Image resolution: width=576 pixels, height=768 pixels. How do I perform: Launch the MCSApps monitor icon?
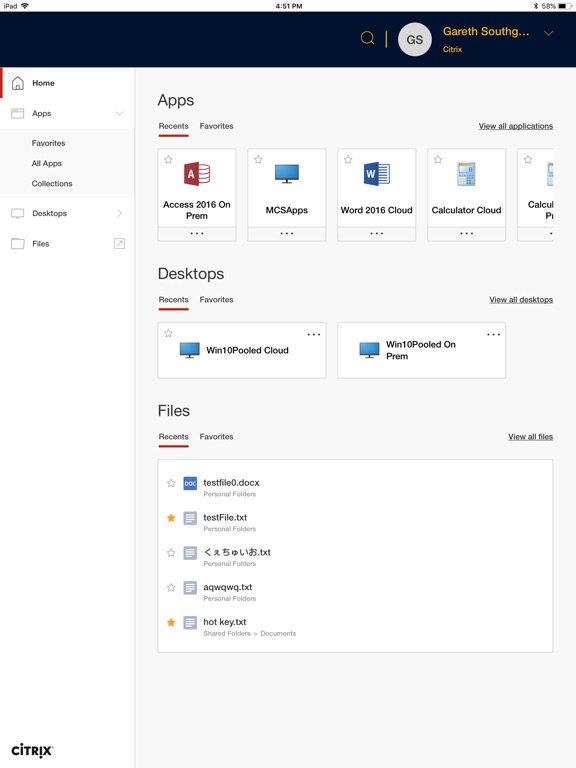pyautogui.click(x=287, y=174)
